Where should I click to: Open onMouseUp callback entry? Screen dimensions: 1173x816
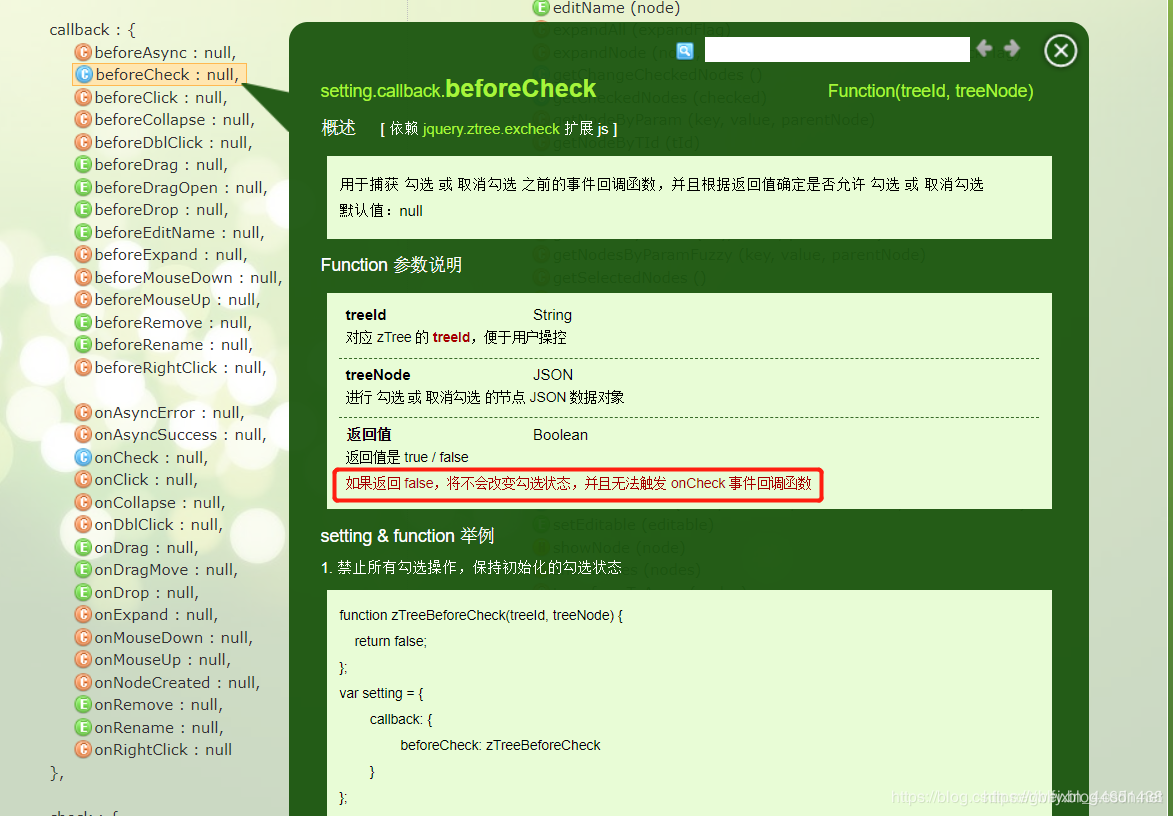click(x=153, y=659)
